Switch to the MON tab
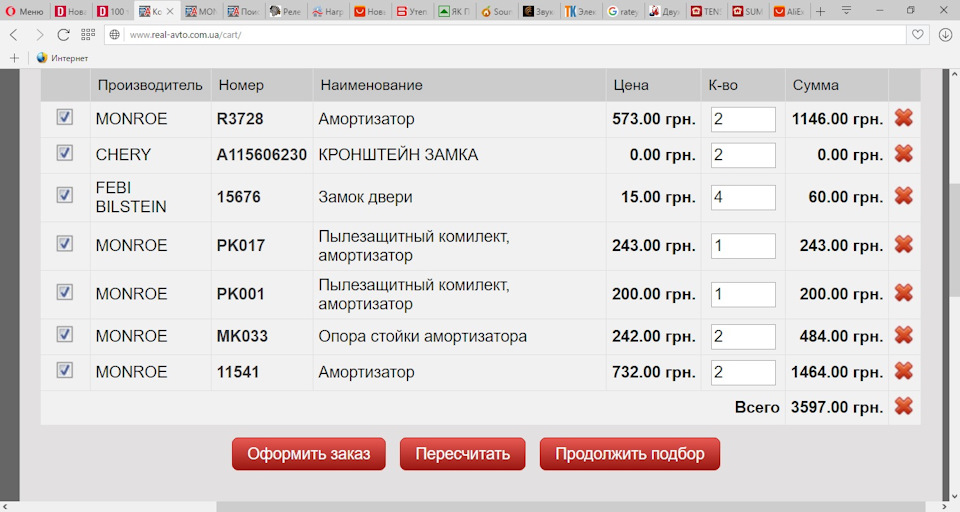 click(201, 11)
